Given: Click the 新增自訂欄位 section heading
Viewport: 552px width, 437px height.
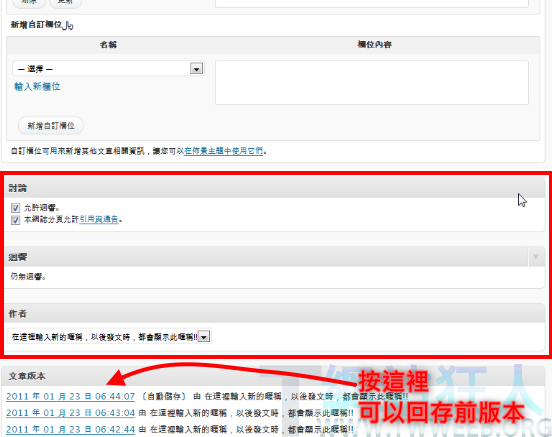Looking at the screenshot, I should 42,25.
